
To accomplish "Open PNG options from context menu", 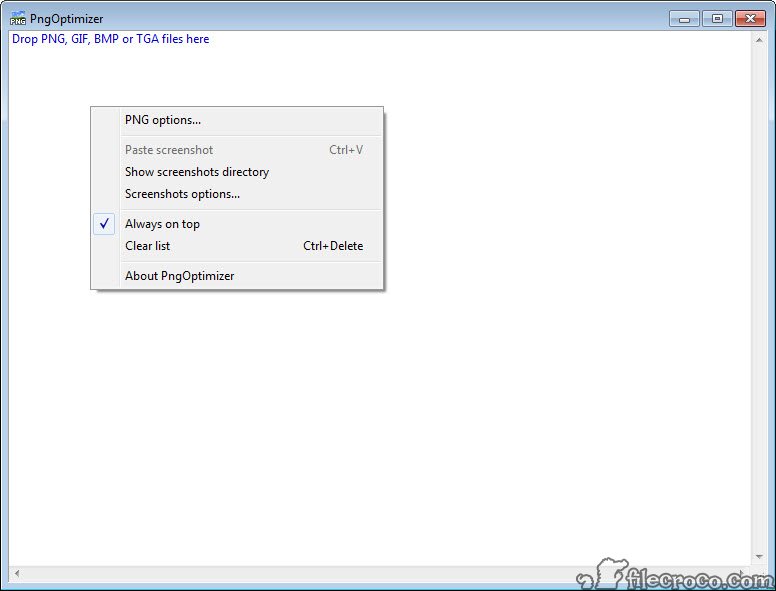I will click(x=237, y=120).
